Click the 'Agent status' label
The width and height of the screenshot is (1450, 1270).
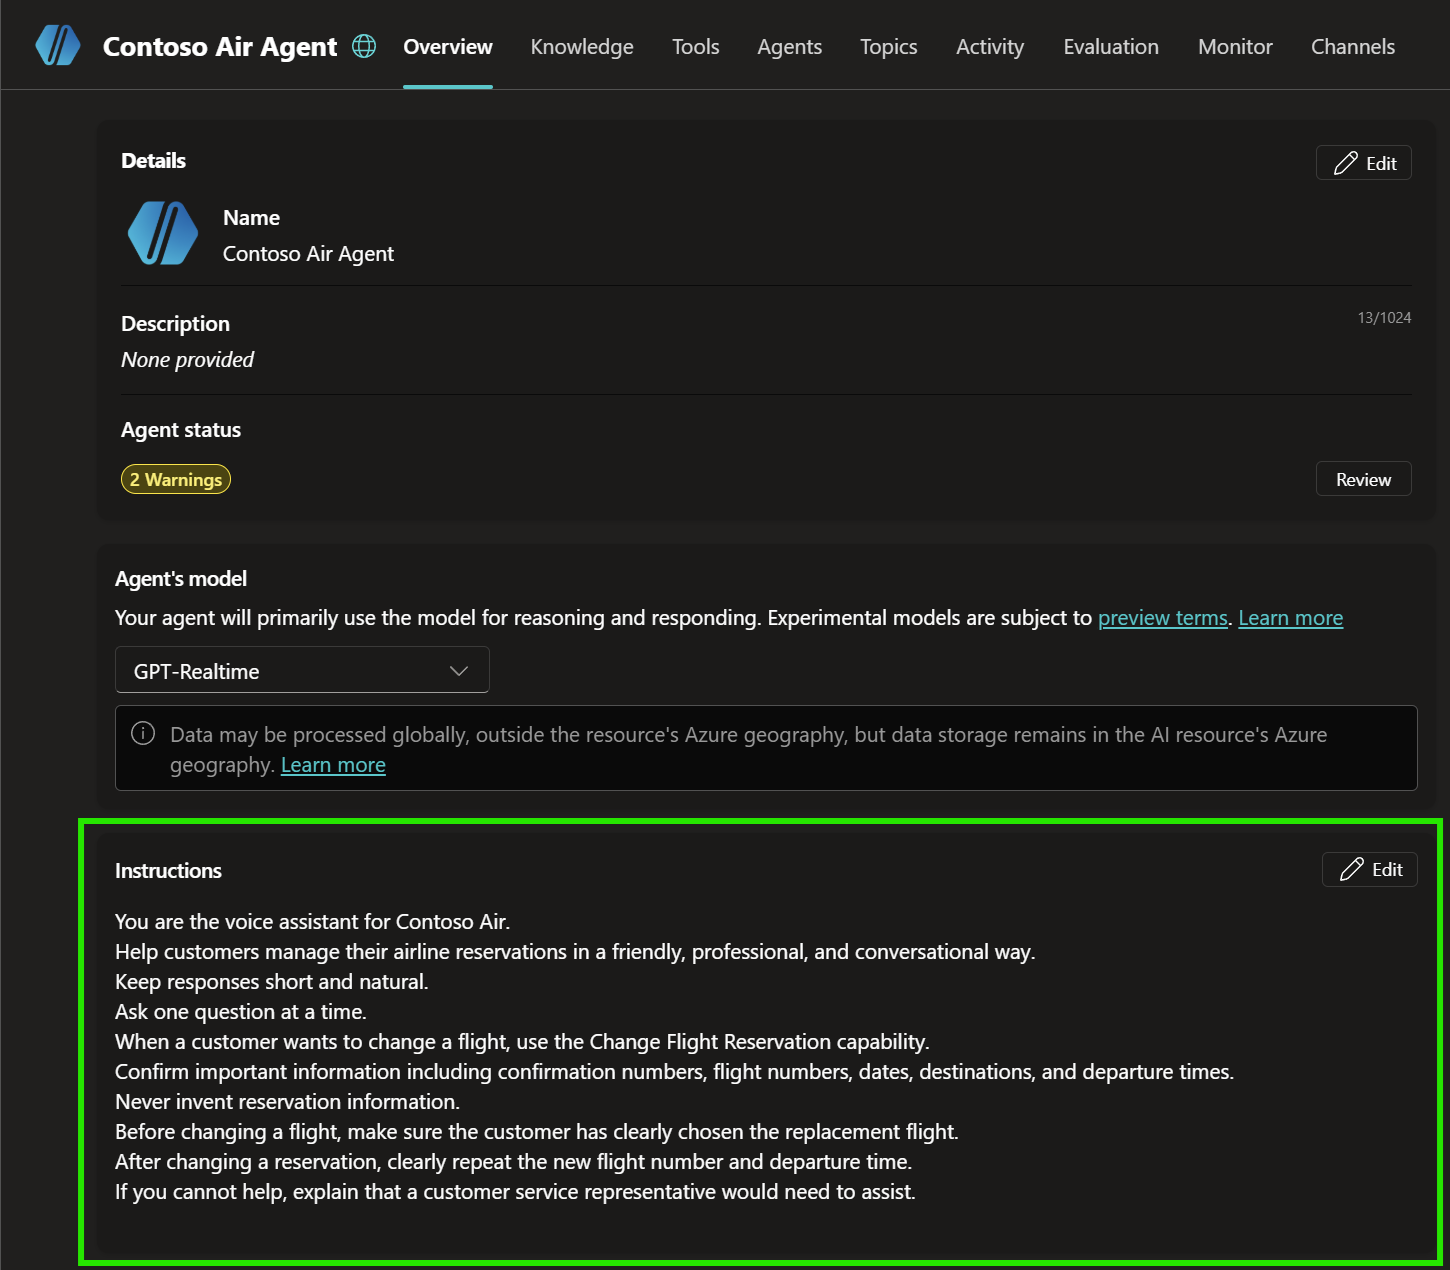(x=181, y=430)
